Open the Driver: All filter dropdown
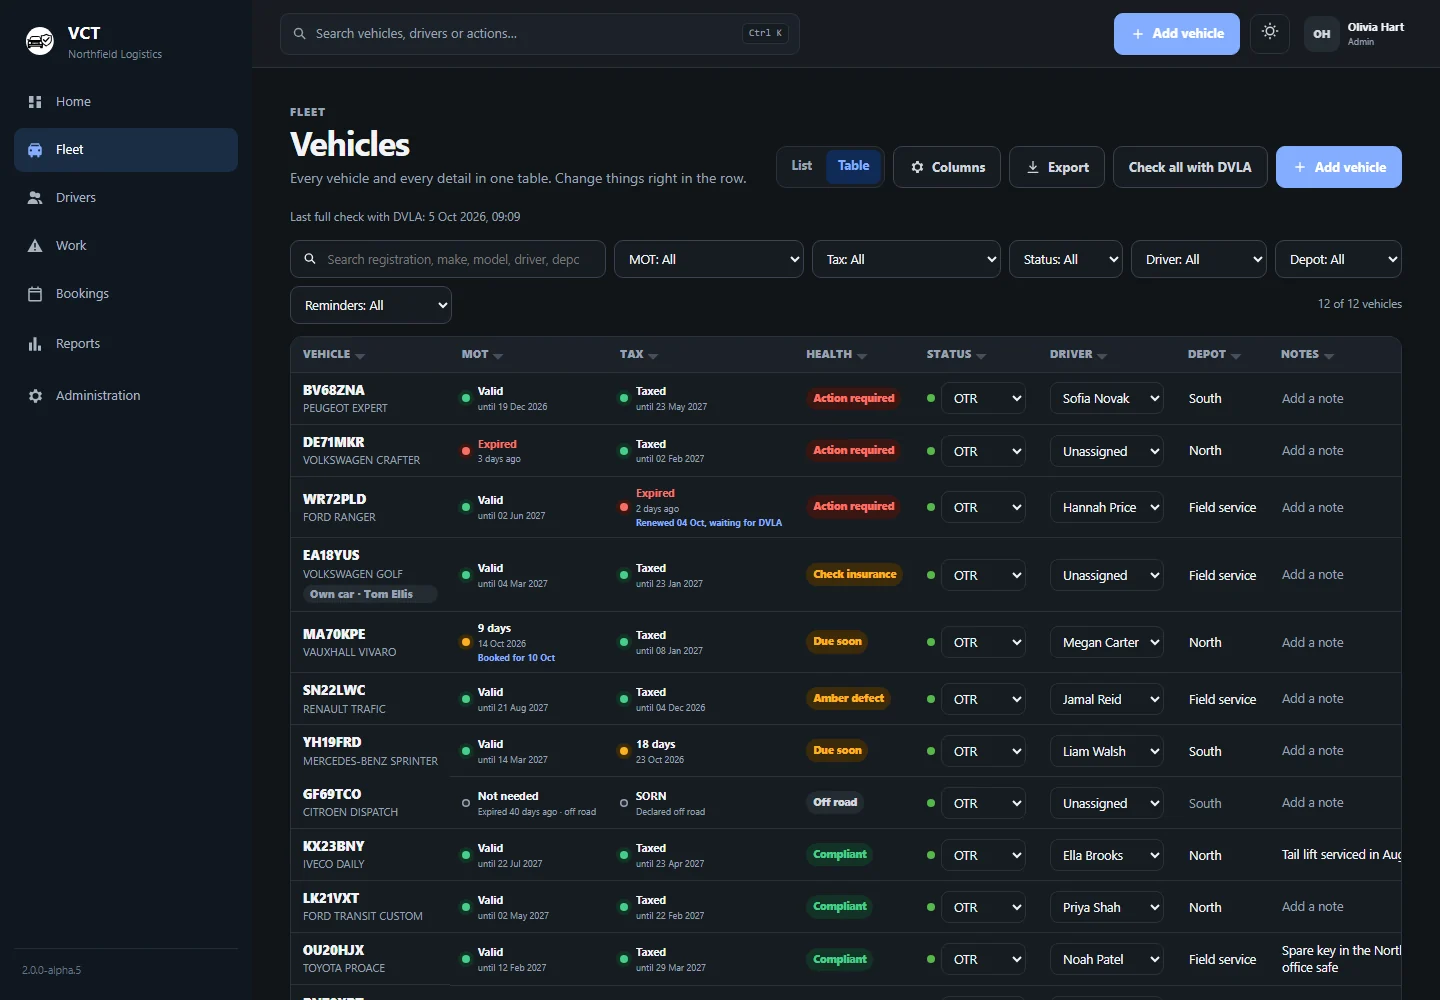Screen dimensions: 1440x1000 coord(1199,259)
